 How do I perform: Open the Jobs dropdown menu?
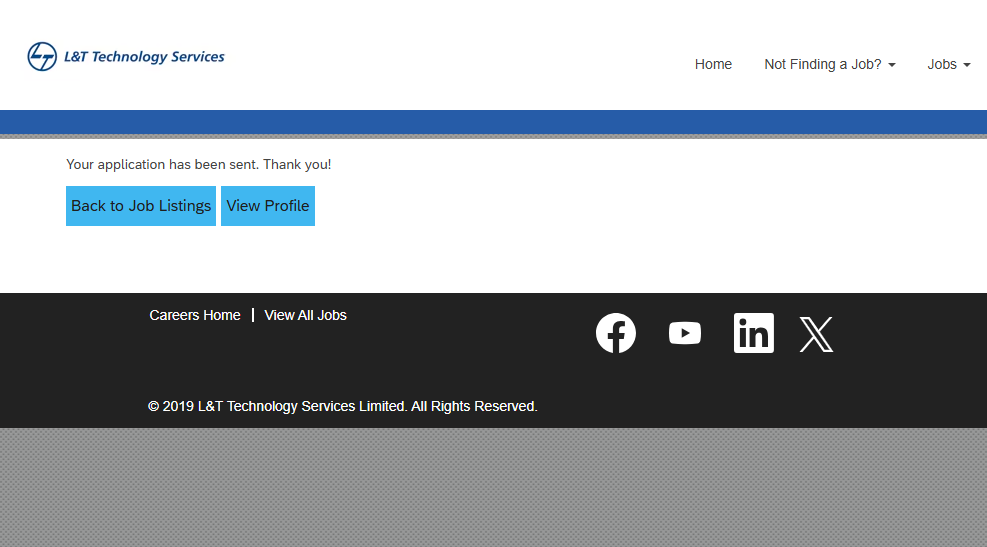coord(942,64)
